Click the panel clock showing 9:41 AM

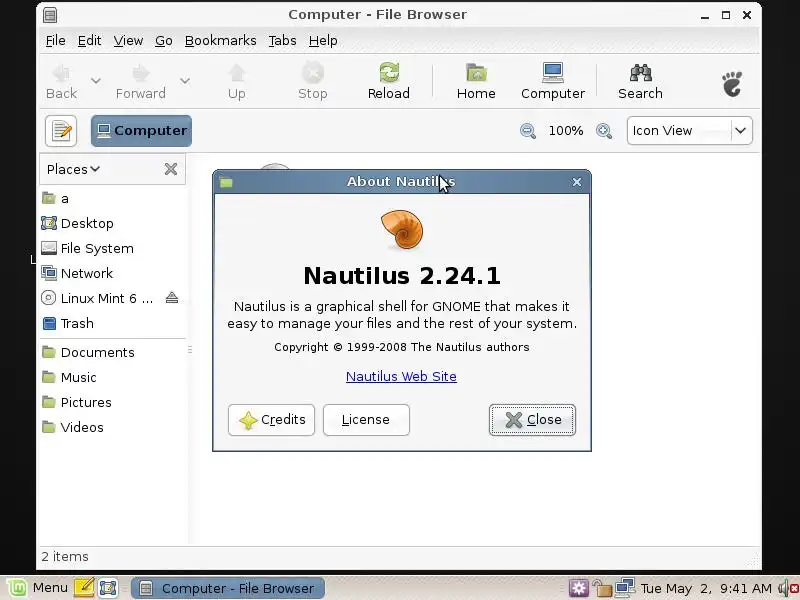point(706,588)
